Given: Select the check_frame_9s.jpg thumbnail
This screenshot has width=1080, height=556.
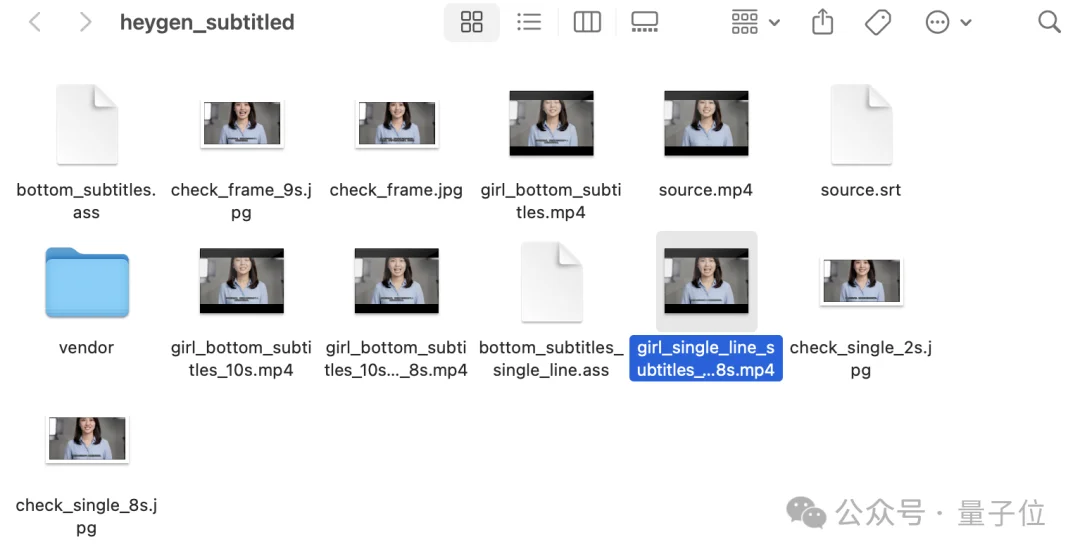Looking at the screenshot, I should [x=242, y=123].
